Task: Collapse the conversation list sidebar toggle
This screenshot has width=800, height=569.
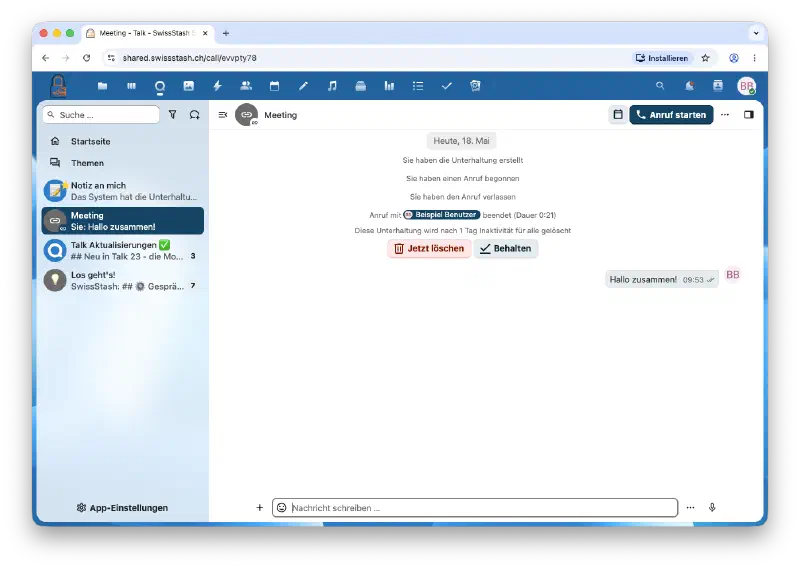Action: (x=222, y=115)
